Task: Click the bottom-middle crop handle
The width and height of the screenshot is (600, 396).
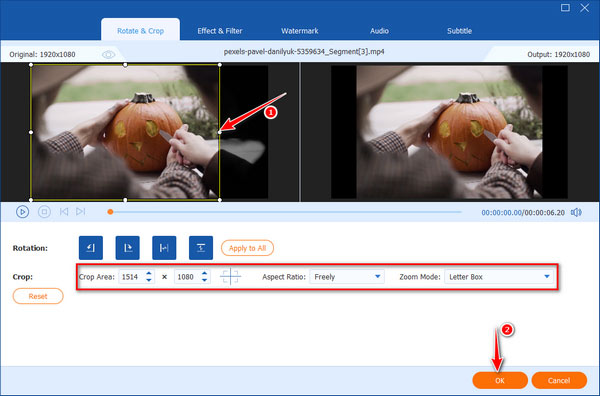Action: tap(125, 200)
